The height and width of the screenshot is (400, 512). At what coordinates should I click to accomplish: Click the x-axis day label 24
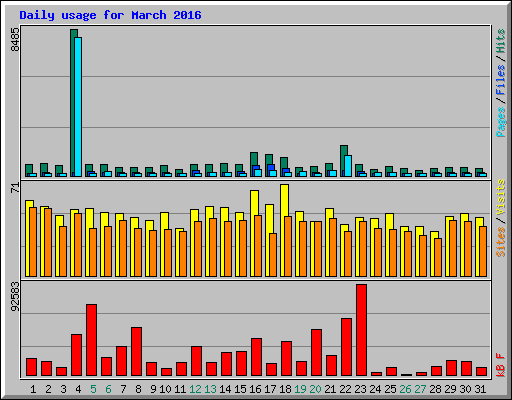coord(375,389)
